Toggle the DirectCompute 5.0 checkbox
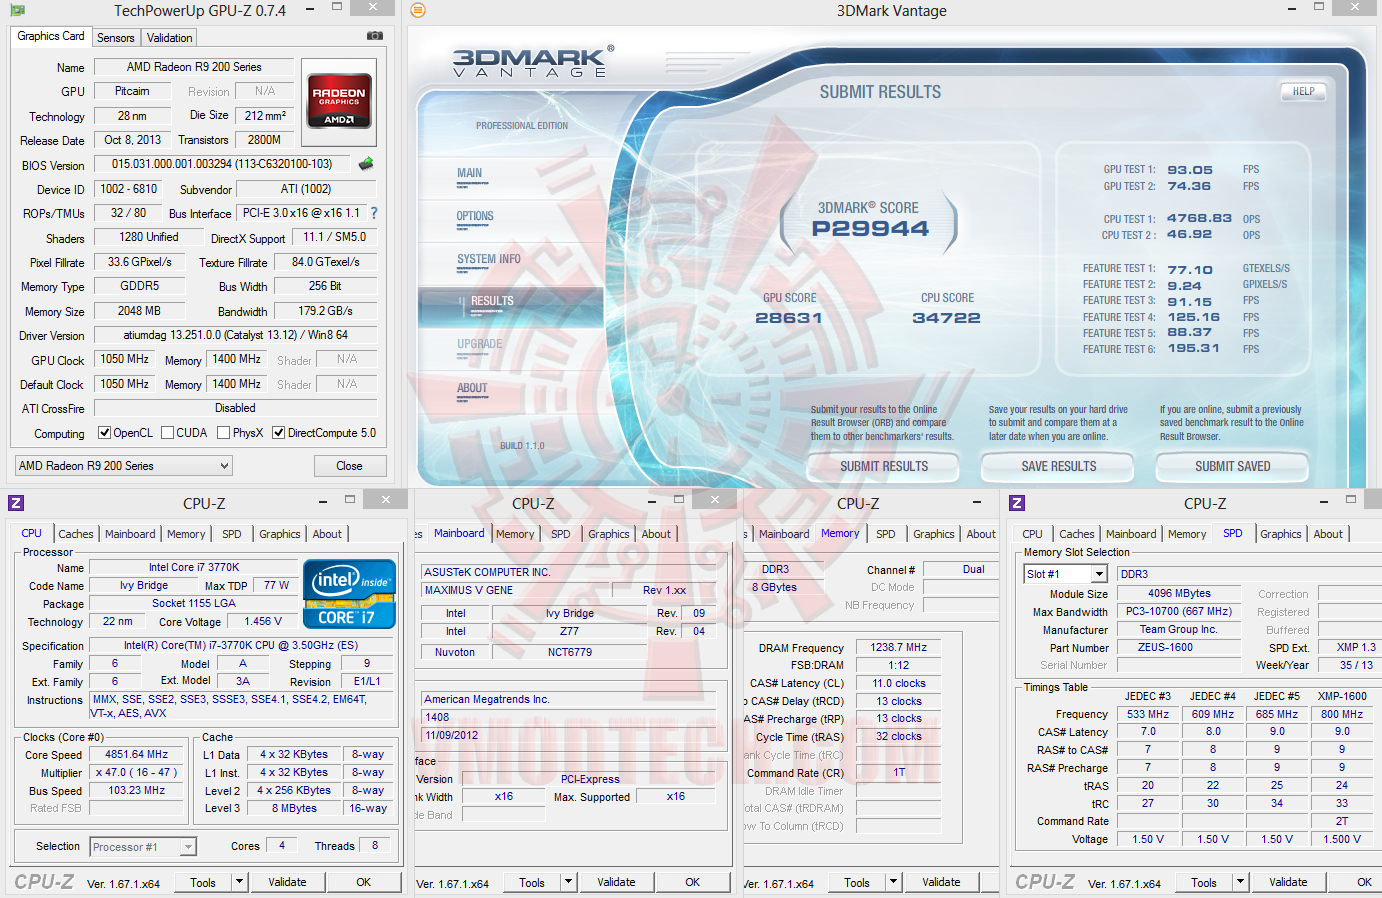The image size is (1382, 898). (278, 433)
